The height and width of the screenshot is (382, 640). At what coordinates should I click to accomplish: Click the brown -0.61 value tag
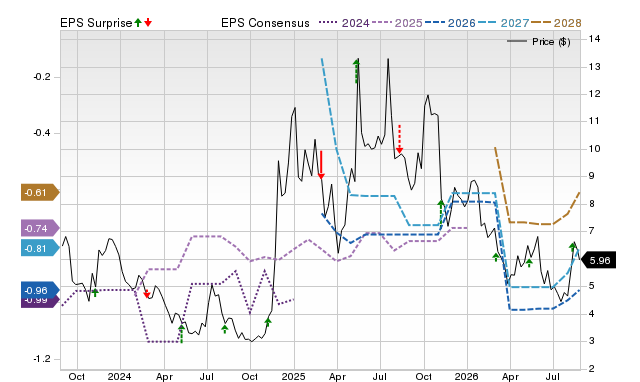(40, 193)
